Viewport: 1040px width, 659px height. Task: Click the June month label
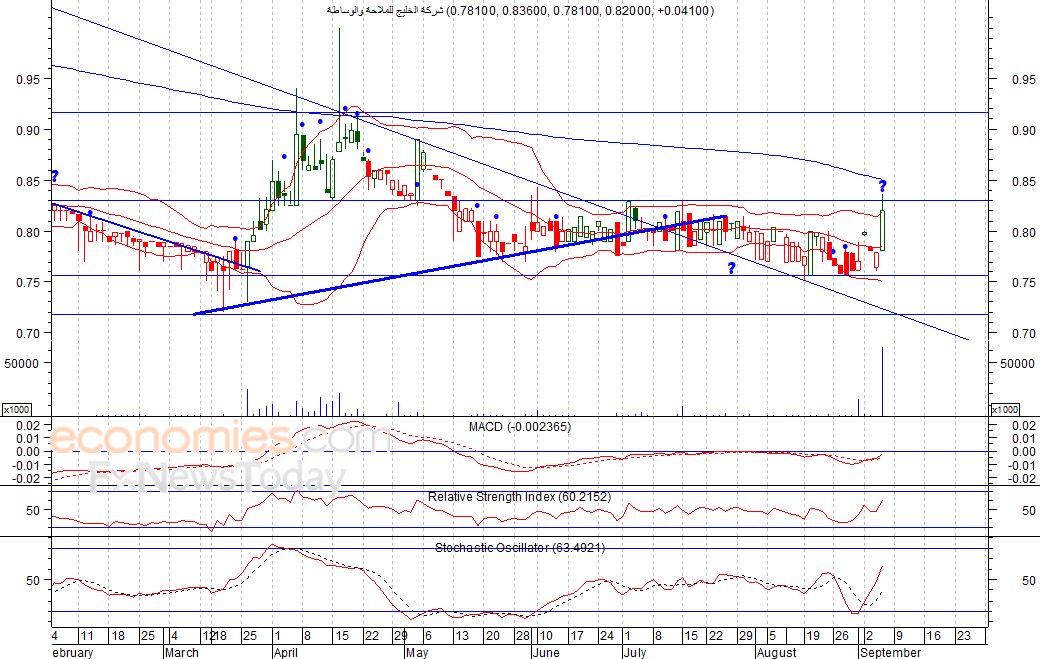546,652
